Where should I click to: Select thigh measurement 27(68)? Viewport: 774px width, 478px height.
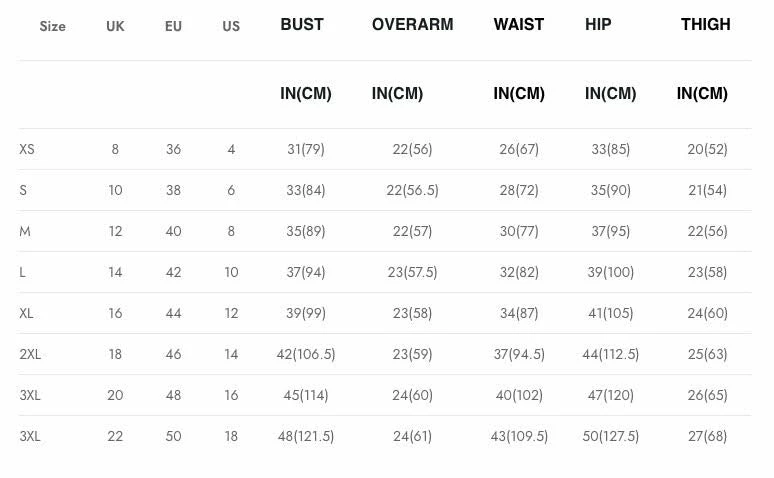tap(707, 437)
